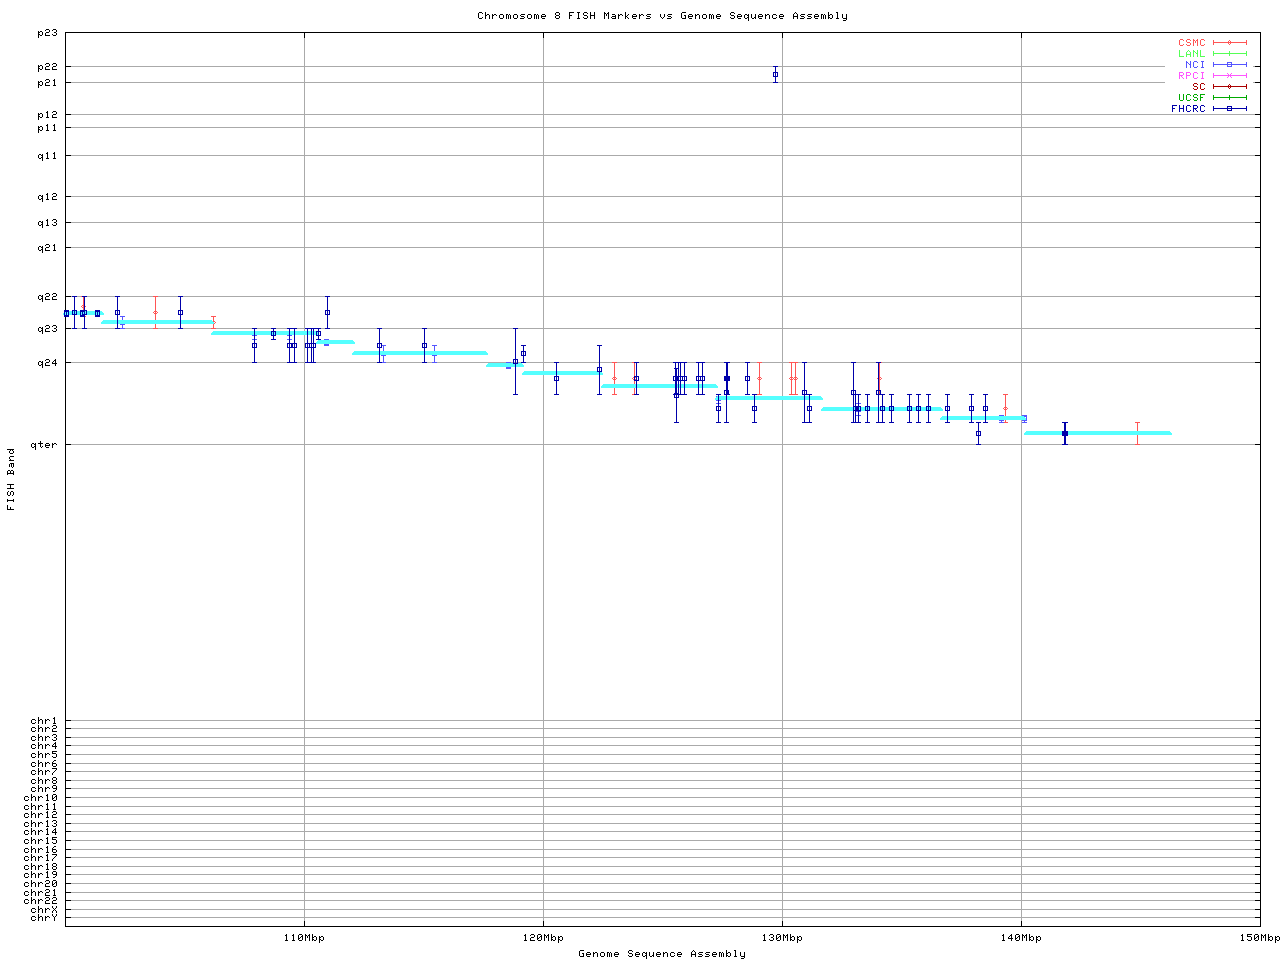The height and width of the screenshot is (960, 1280).
Task: Click the 110Mbp x-axis tick label
Action: point(304,938)
